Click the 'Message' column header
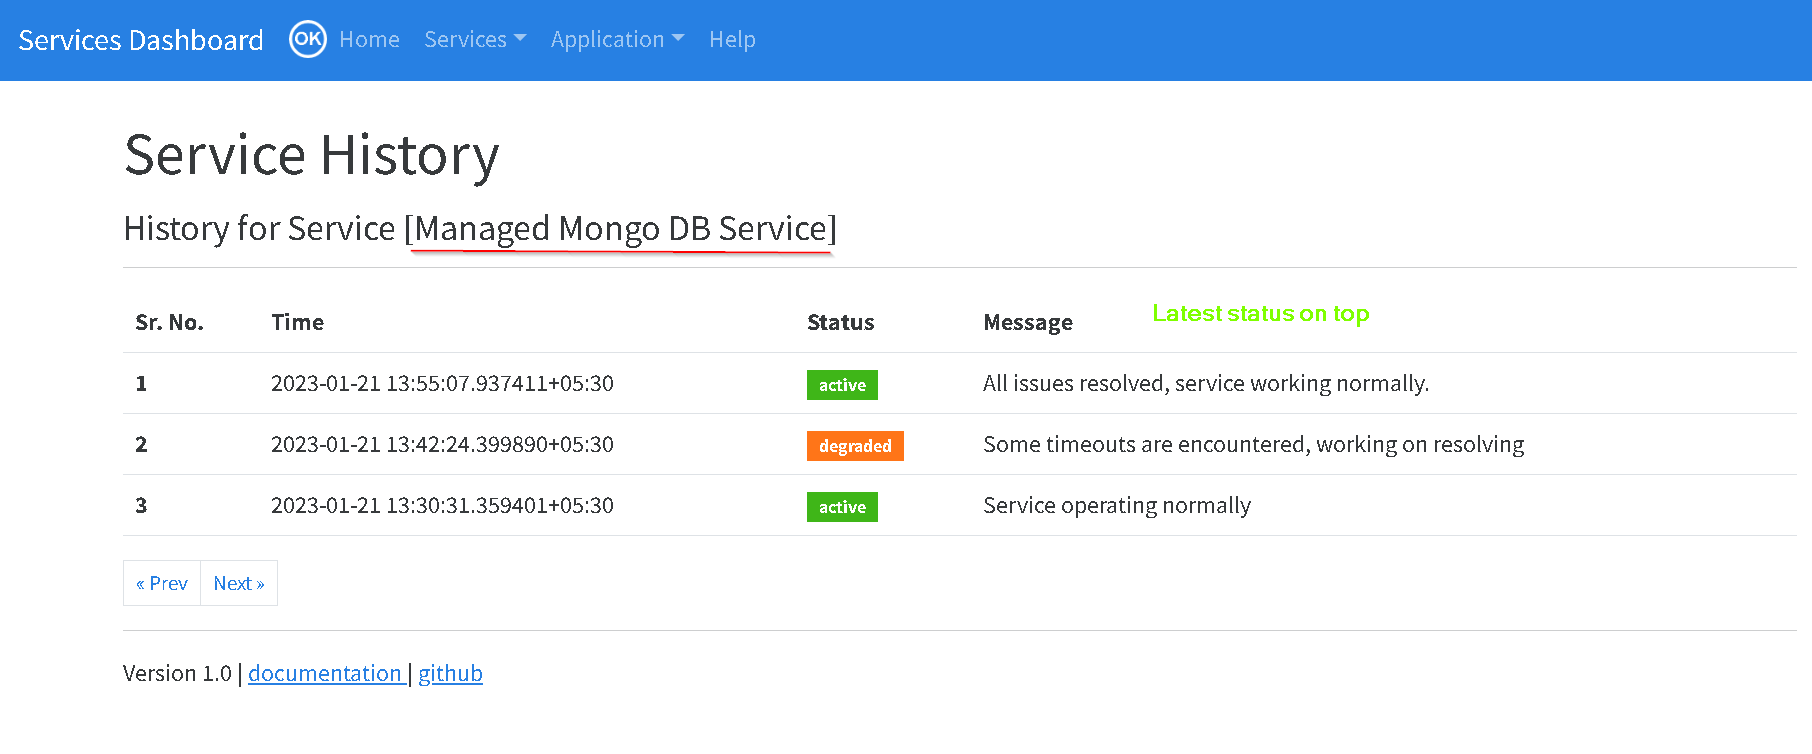1812x754 pixels. coord(1028,322)
